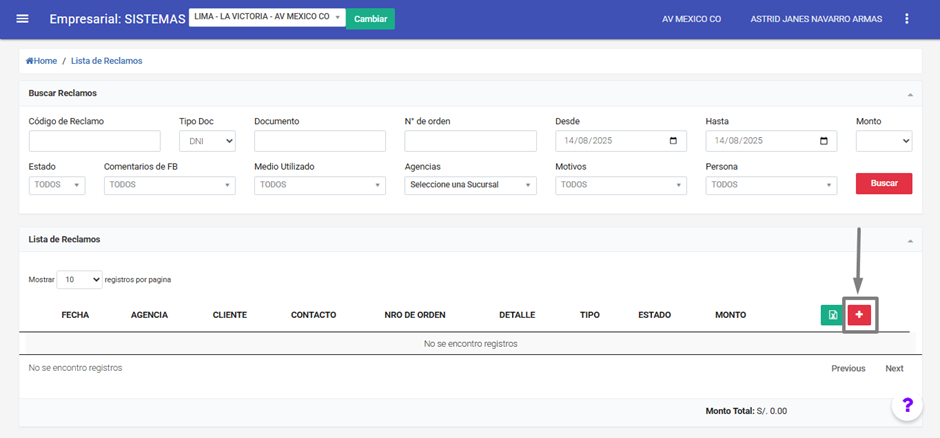The image size is (940, 438).
Task: Open the Desde date calendar picker icon
Action: pos(673,141)
